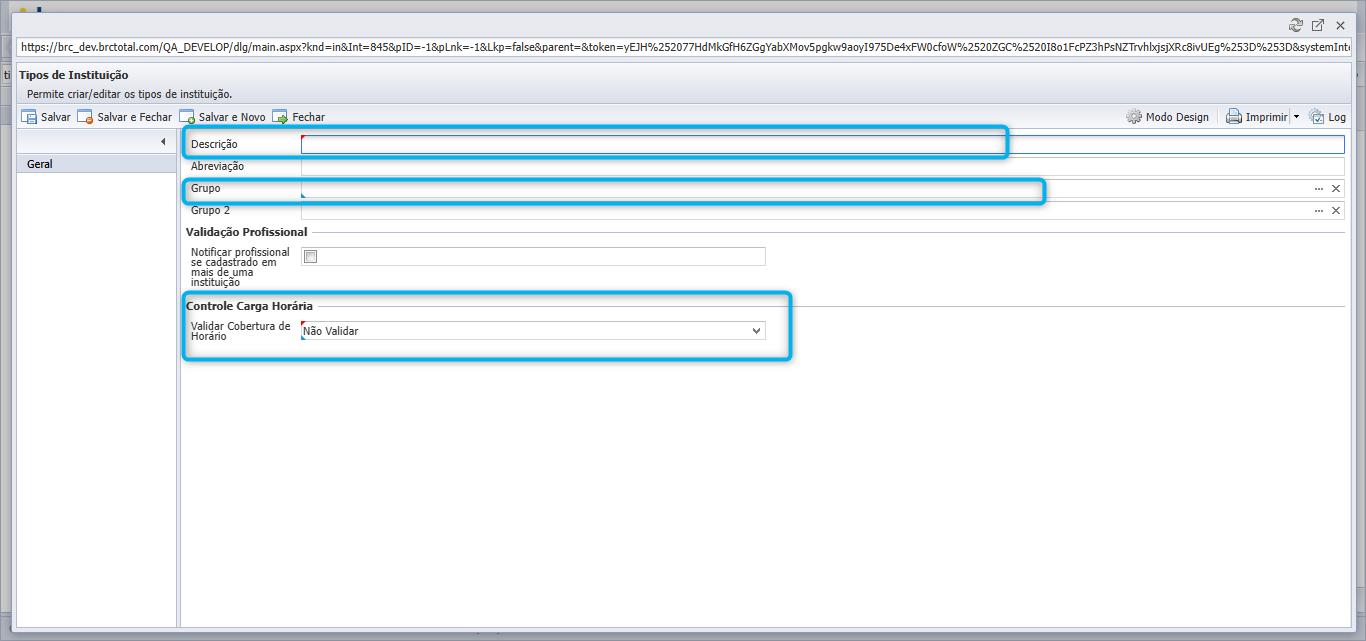Select the Geral tab
The height and width of the screenshot is (641, 1366).
point(97,164)
